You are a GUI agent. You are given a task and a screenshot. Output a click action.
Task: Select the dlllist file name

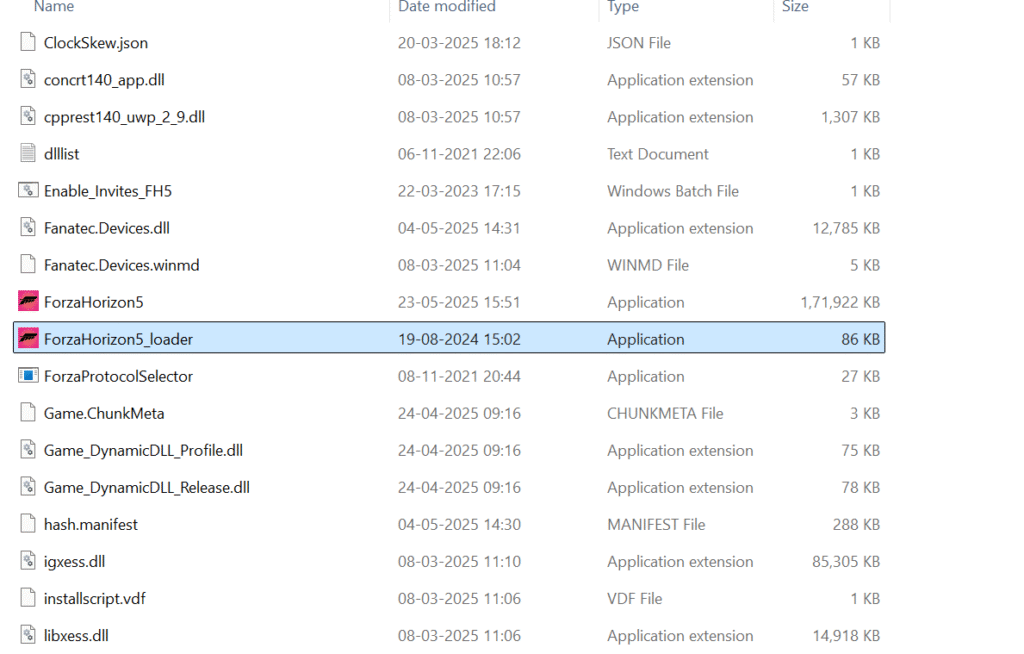coord(61,154)
